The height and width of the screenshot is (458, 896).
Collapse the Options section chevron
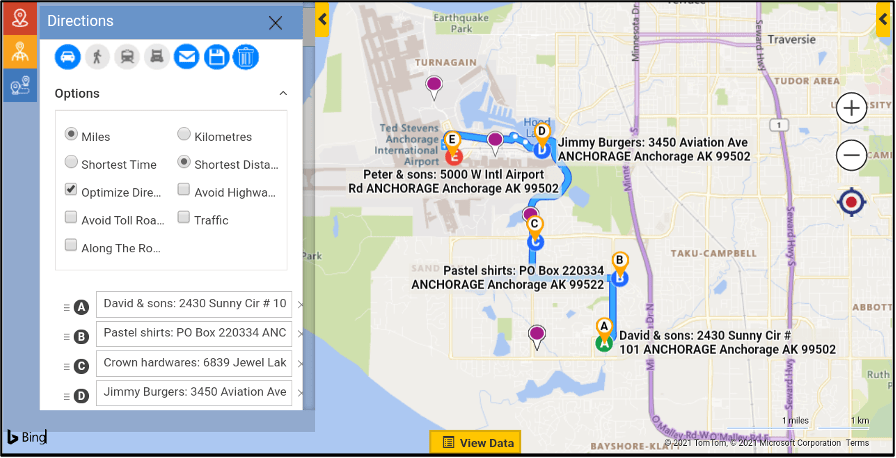pos(283,94)
